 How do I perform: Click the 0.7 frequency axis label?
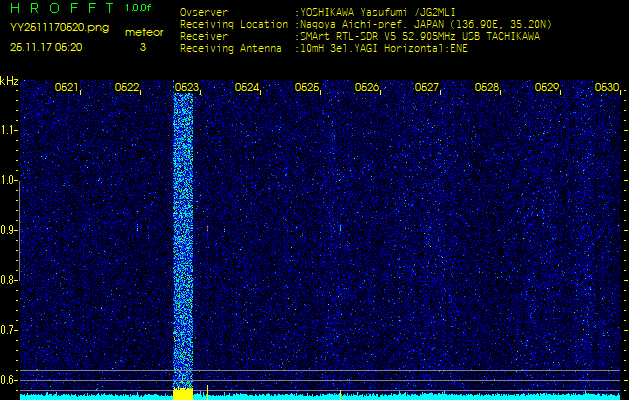pos(9,330)
